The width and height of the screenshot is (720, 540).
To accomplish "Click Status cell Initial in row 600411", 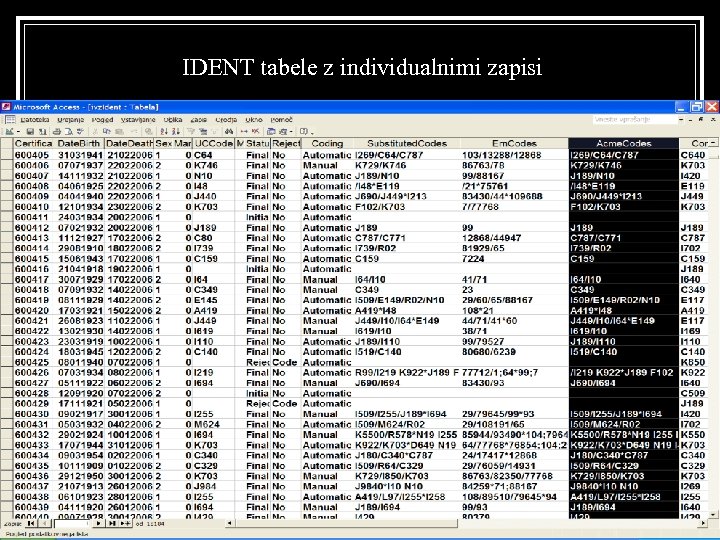I will 257,217.
